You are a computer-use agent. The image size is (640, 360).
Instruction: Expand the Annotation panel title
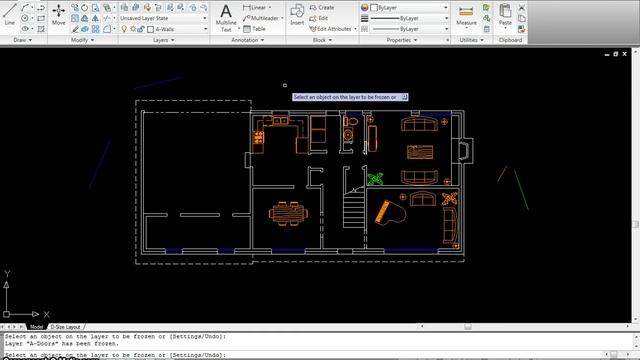(248, 40)
